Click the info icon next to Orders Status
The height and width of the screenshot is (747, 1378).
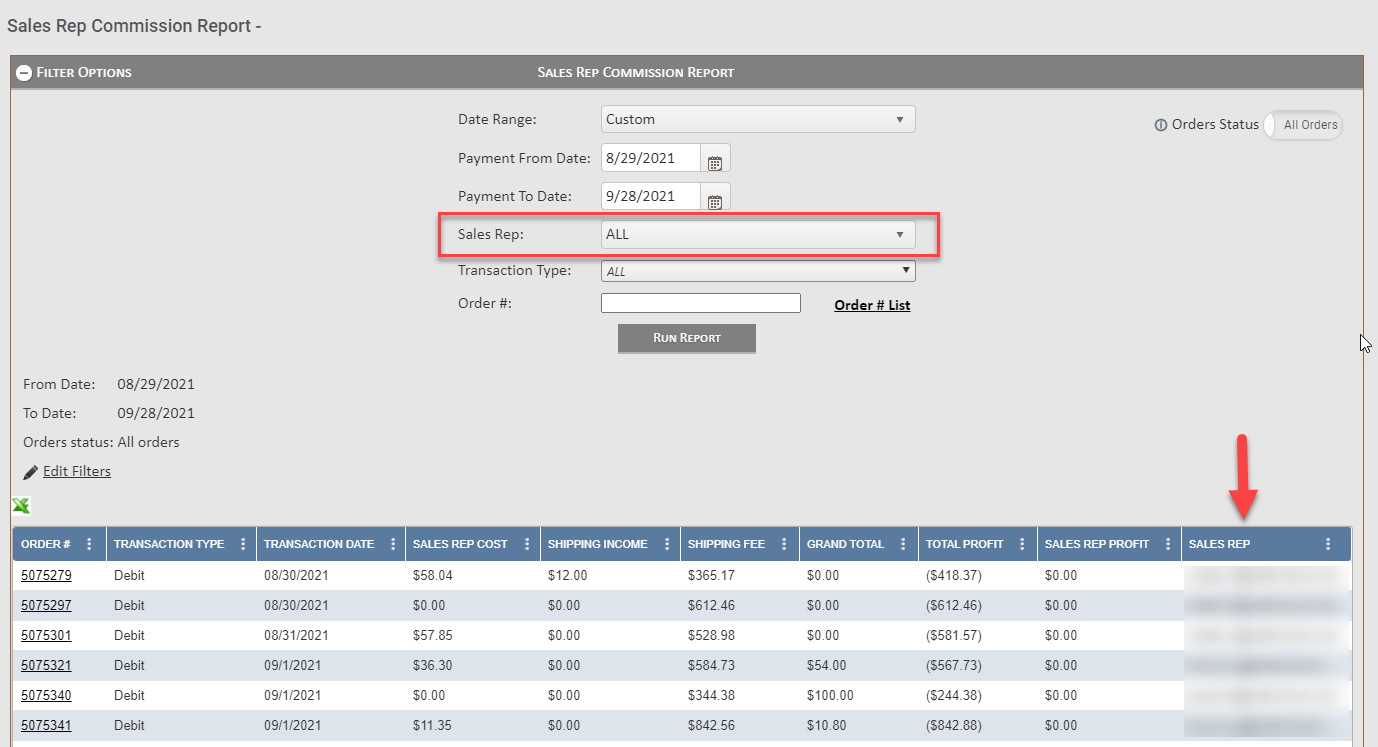click(x=1159, y=125)
